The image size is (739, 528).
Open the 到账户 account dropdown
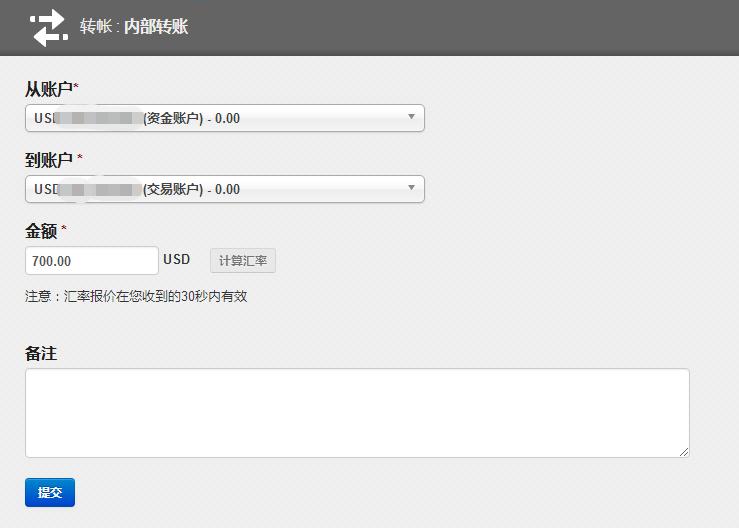pos(224,189)
